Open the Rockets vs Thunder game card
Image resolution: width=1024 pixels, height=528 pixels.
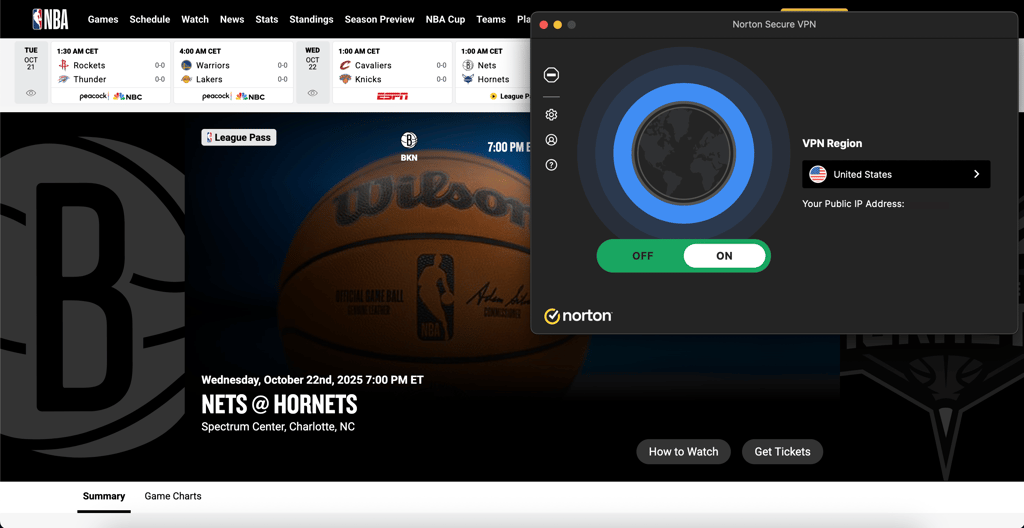click(x=110, y=73)
